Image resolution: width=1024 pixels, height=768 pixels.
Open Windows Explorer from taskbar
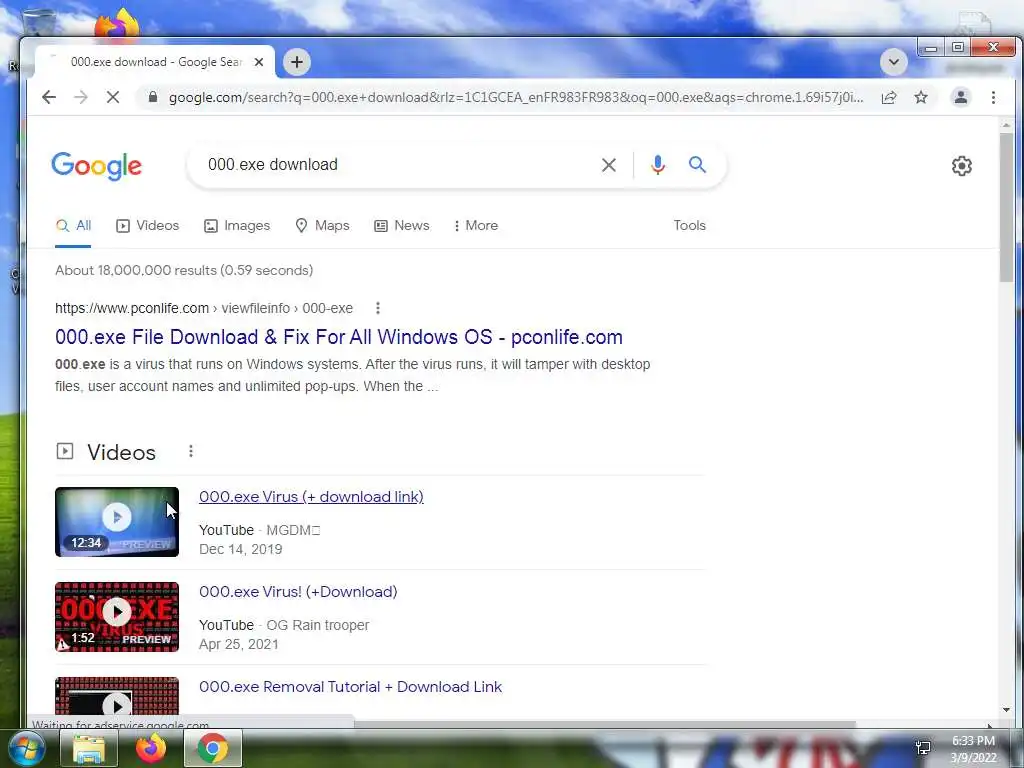[89, 748]
